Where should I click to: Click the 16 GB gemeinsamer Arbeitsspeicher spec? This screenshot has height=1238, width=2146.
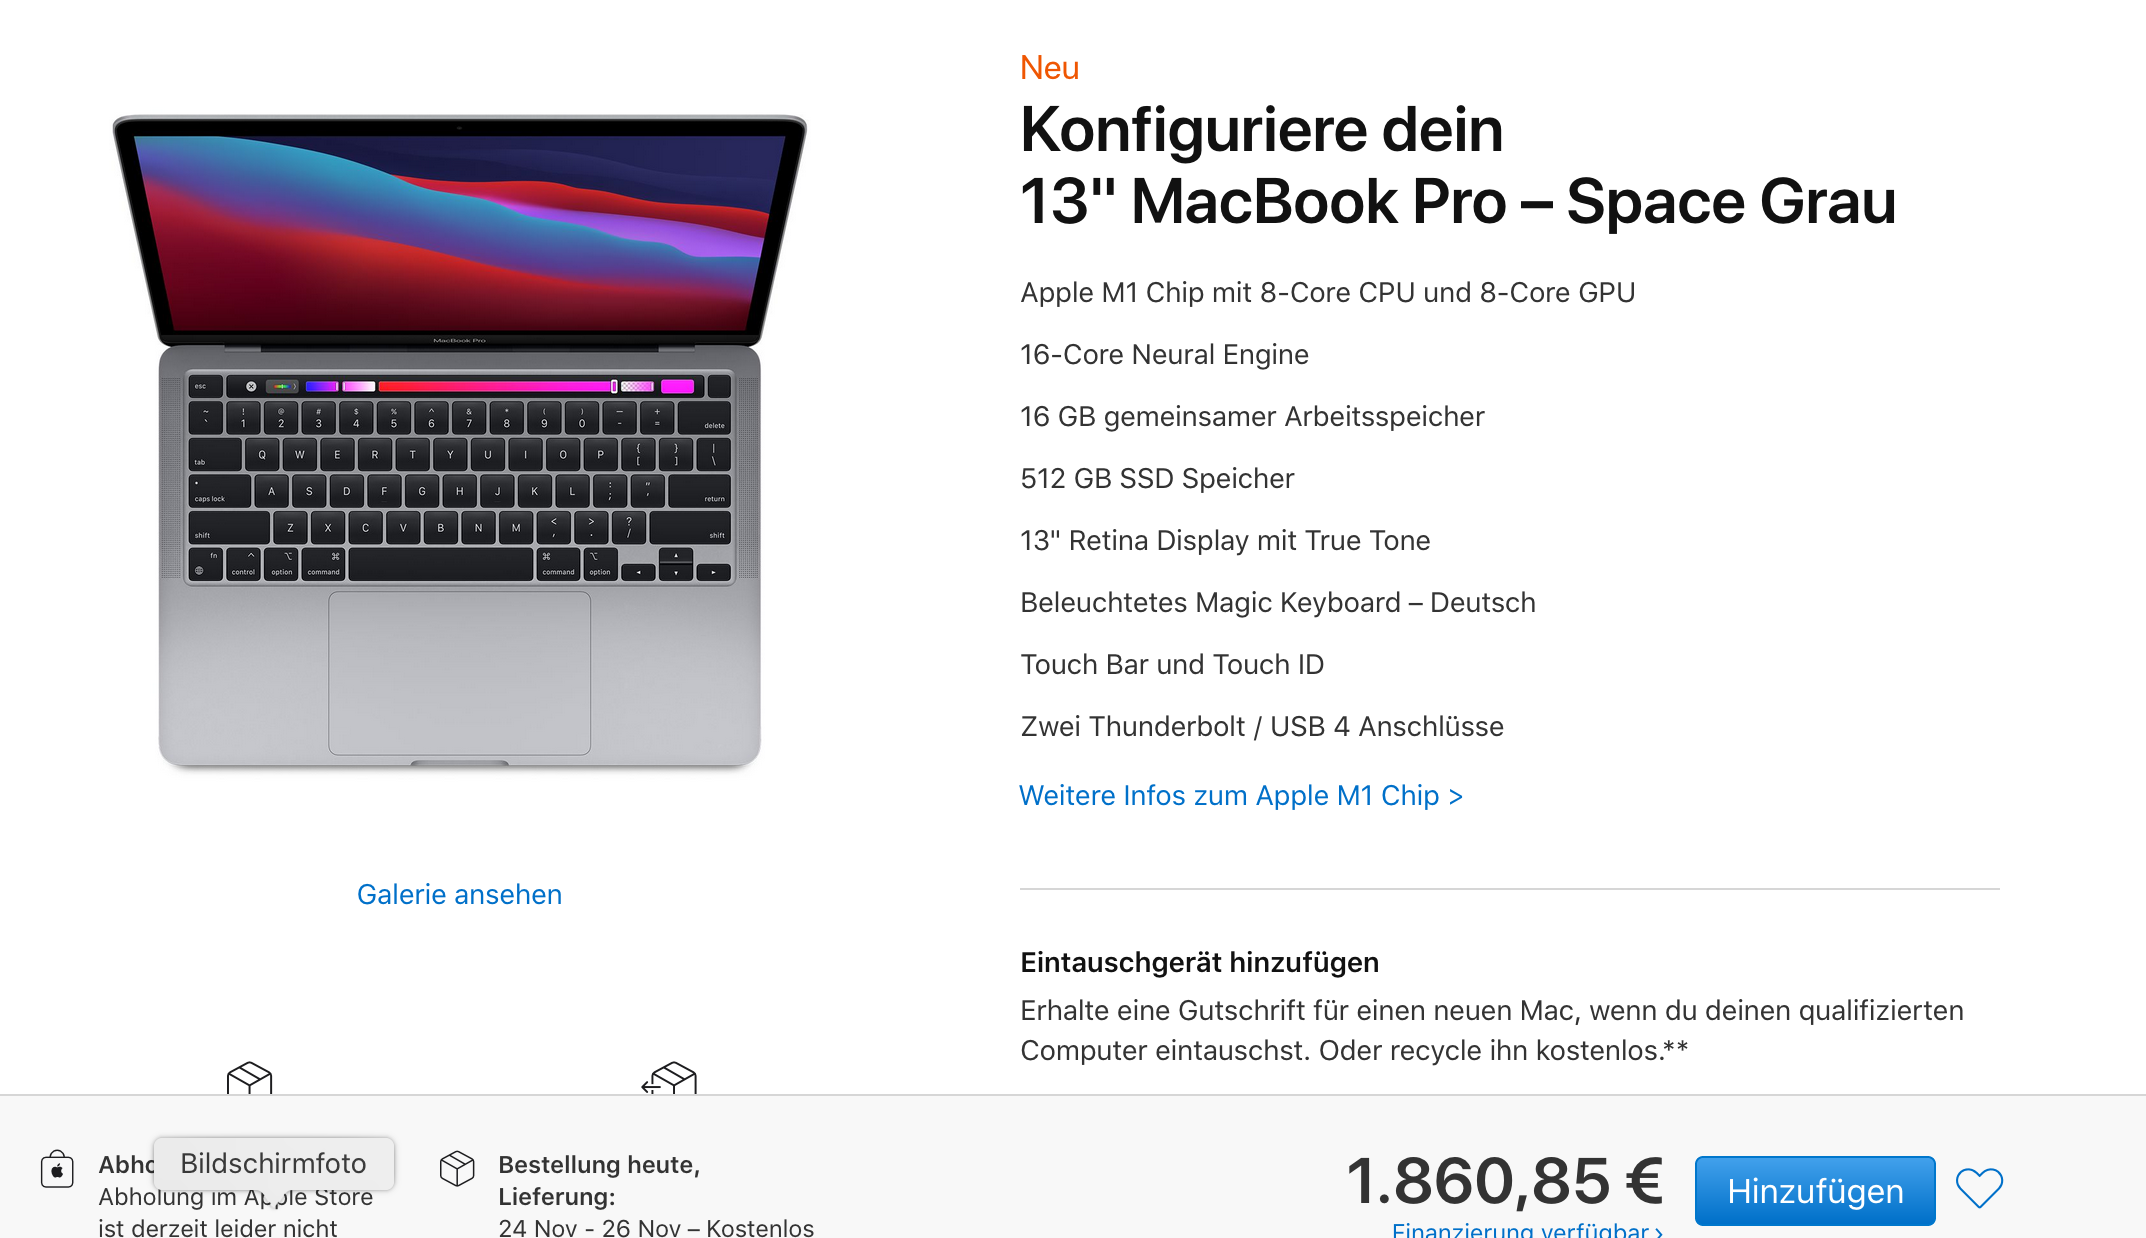click(1252, 416)
